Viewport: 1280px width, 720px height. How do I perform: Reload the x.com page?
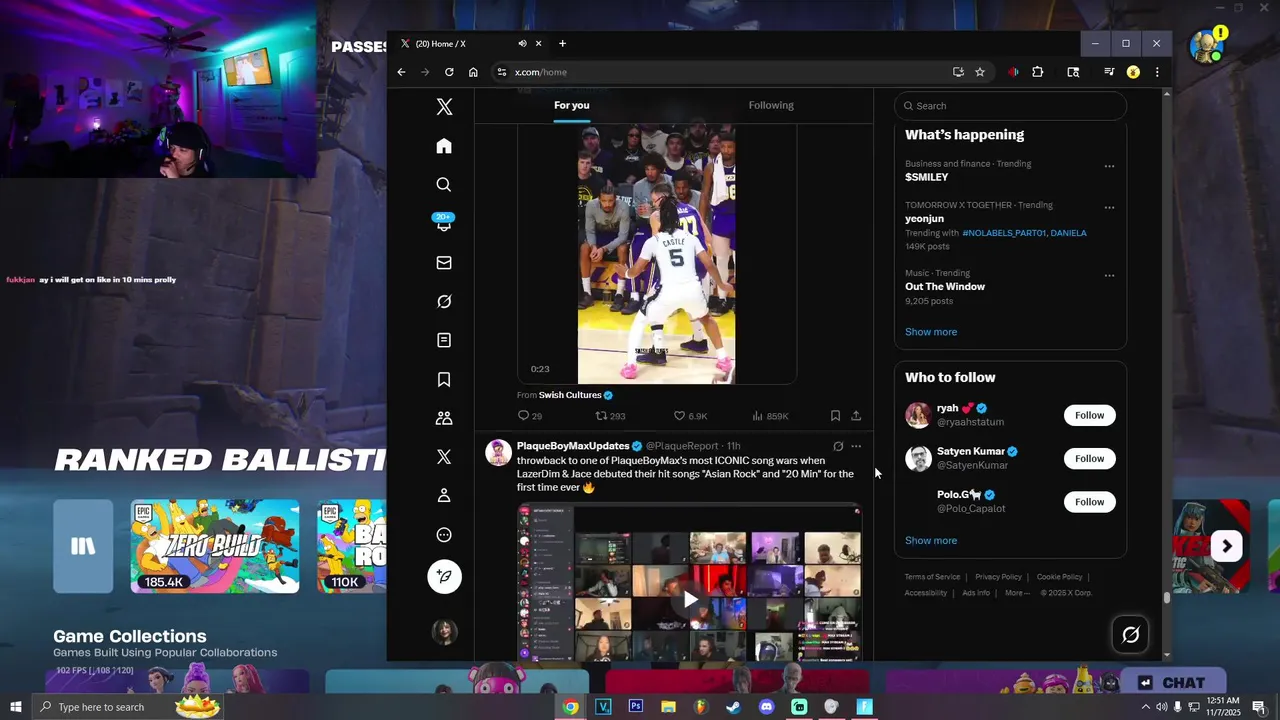[449, 72]
